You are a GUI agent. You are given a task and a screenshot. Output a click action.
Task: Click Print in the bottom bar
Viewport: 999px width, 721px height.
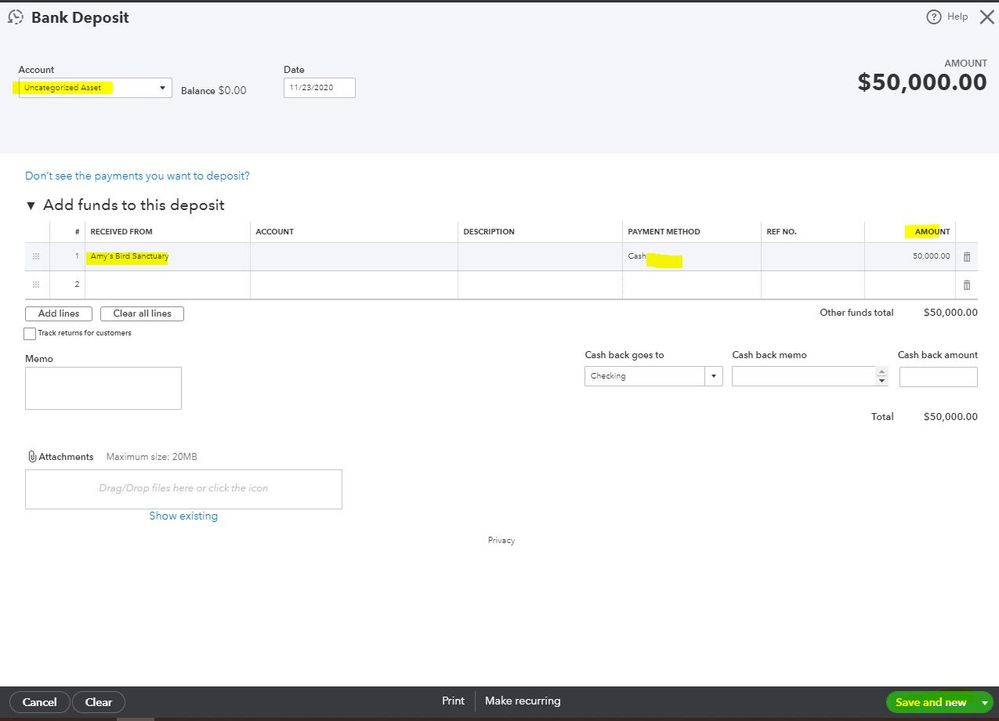tap(453, 701)
